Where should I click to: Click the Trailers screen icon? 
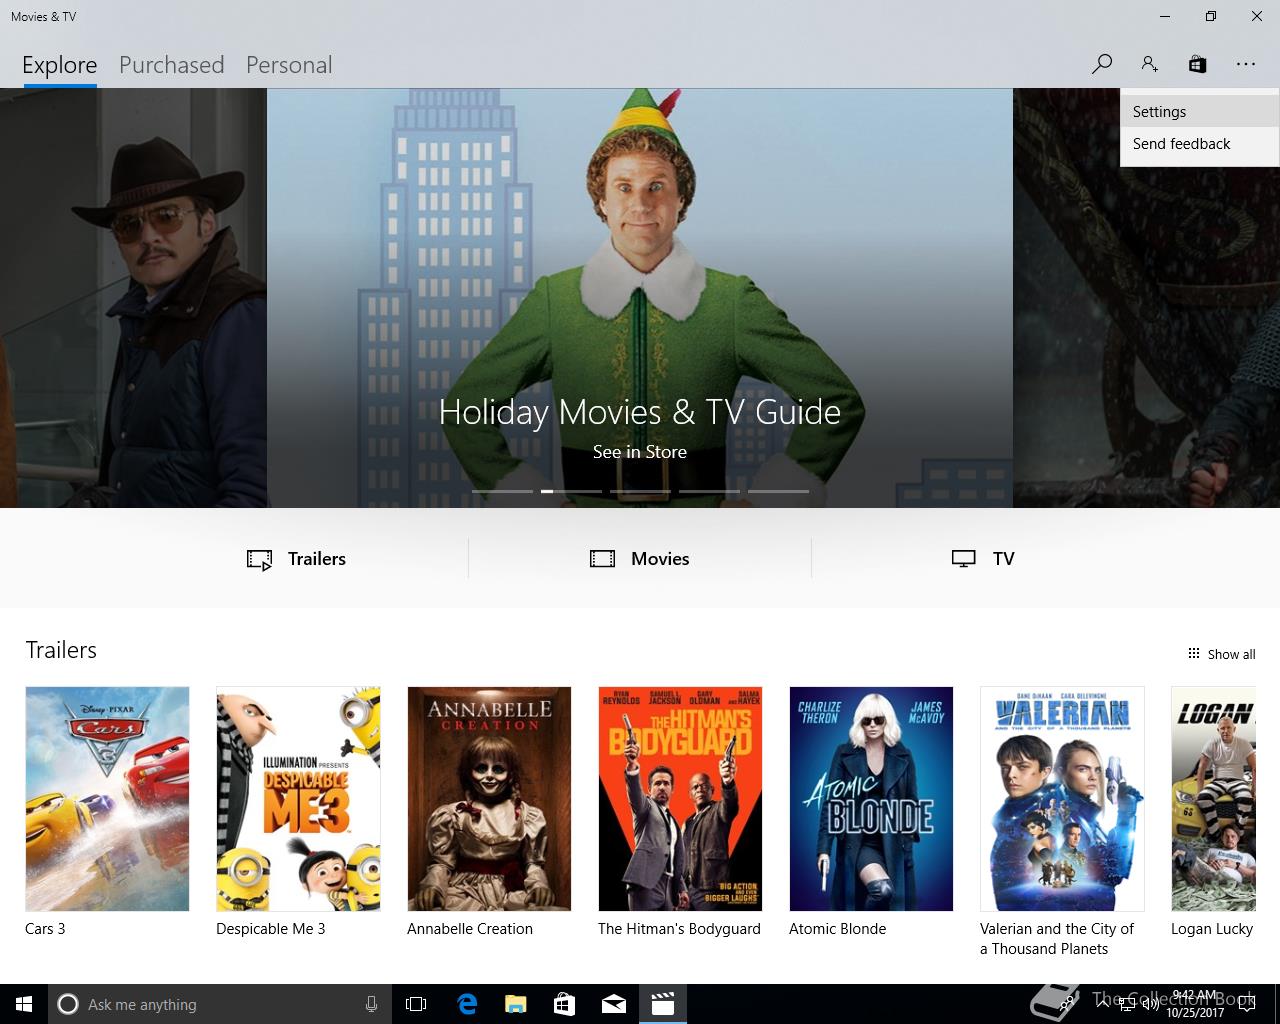pyautogui.click(x=259, y=559)
